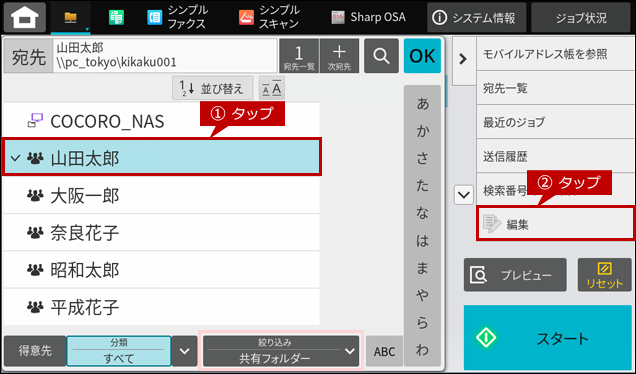Sort the list with 並び替え
Screen dimensions: 636x374
(x=213, y=88)
